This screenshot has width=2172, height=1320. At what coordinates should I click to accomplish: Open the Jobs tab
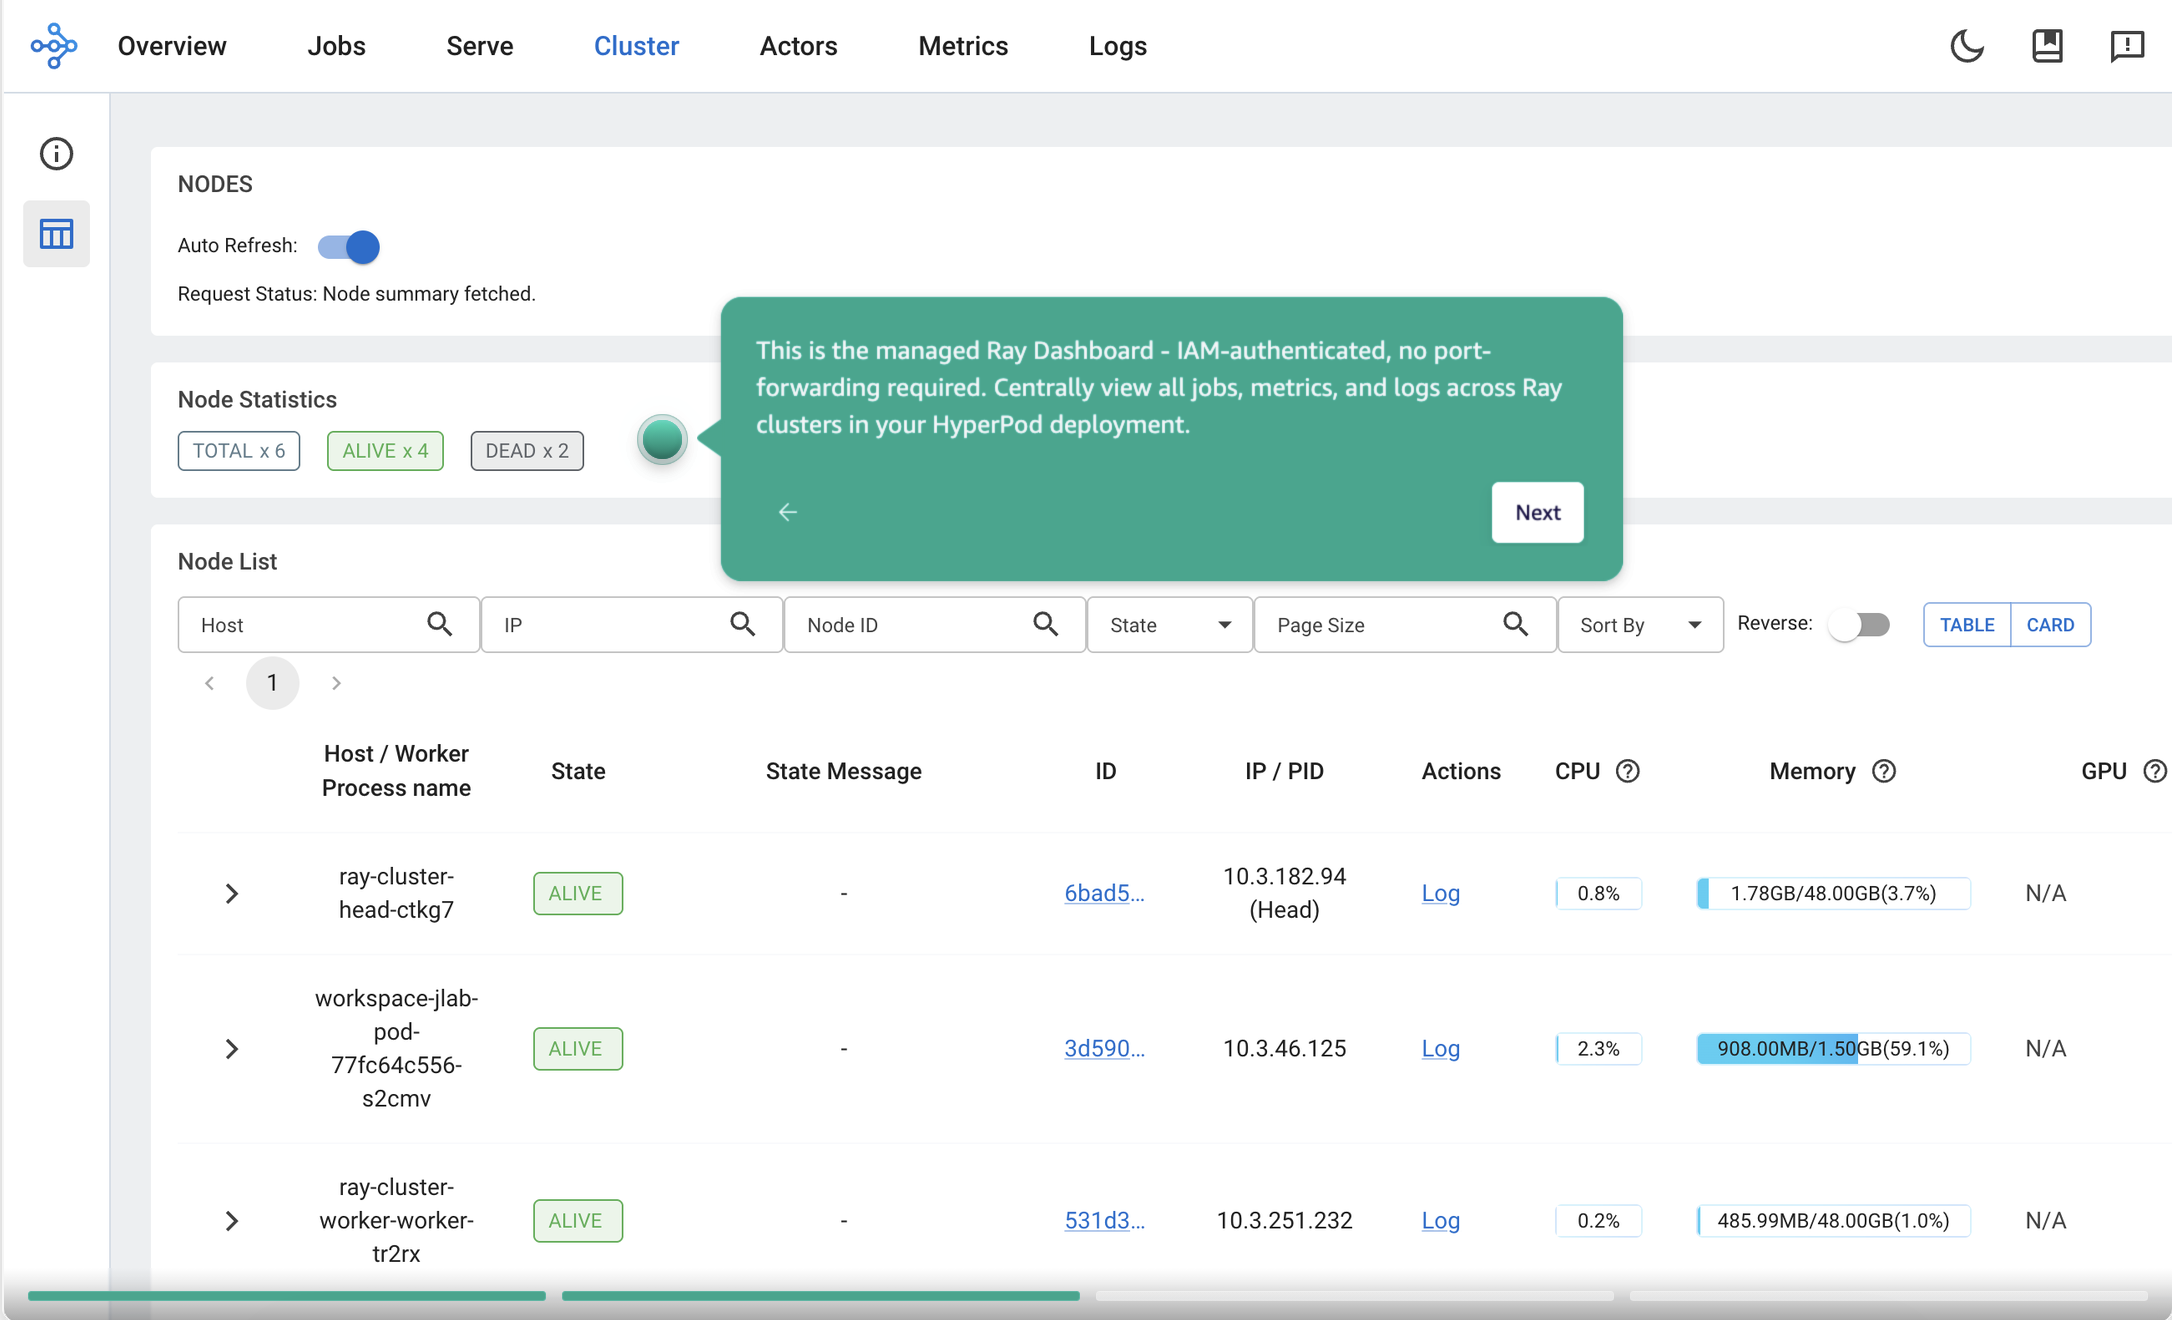click(336, 46)
